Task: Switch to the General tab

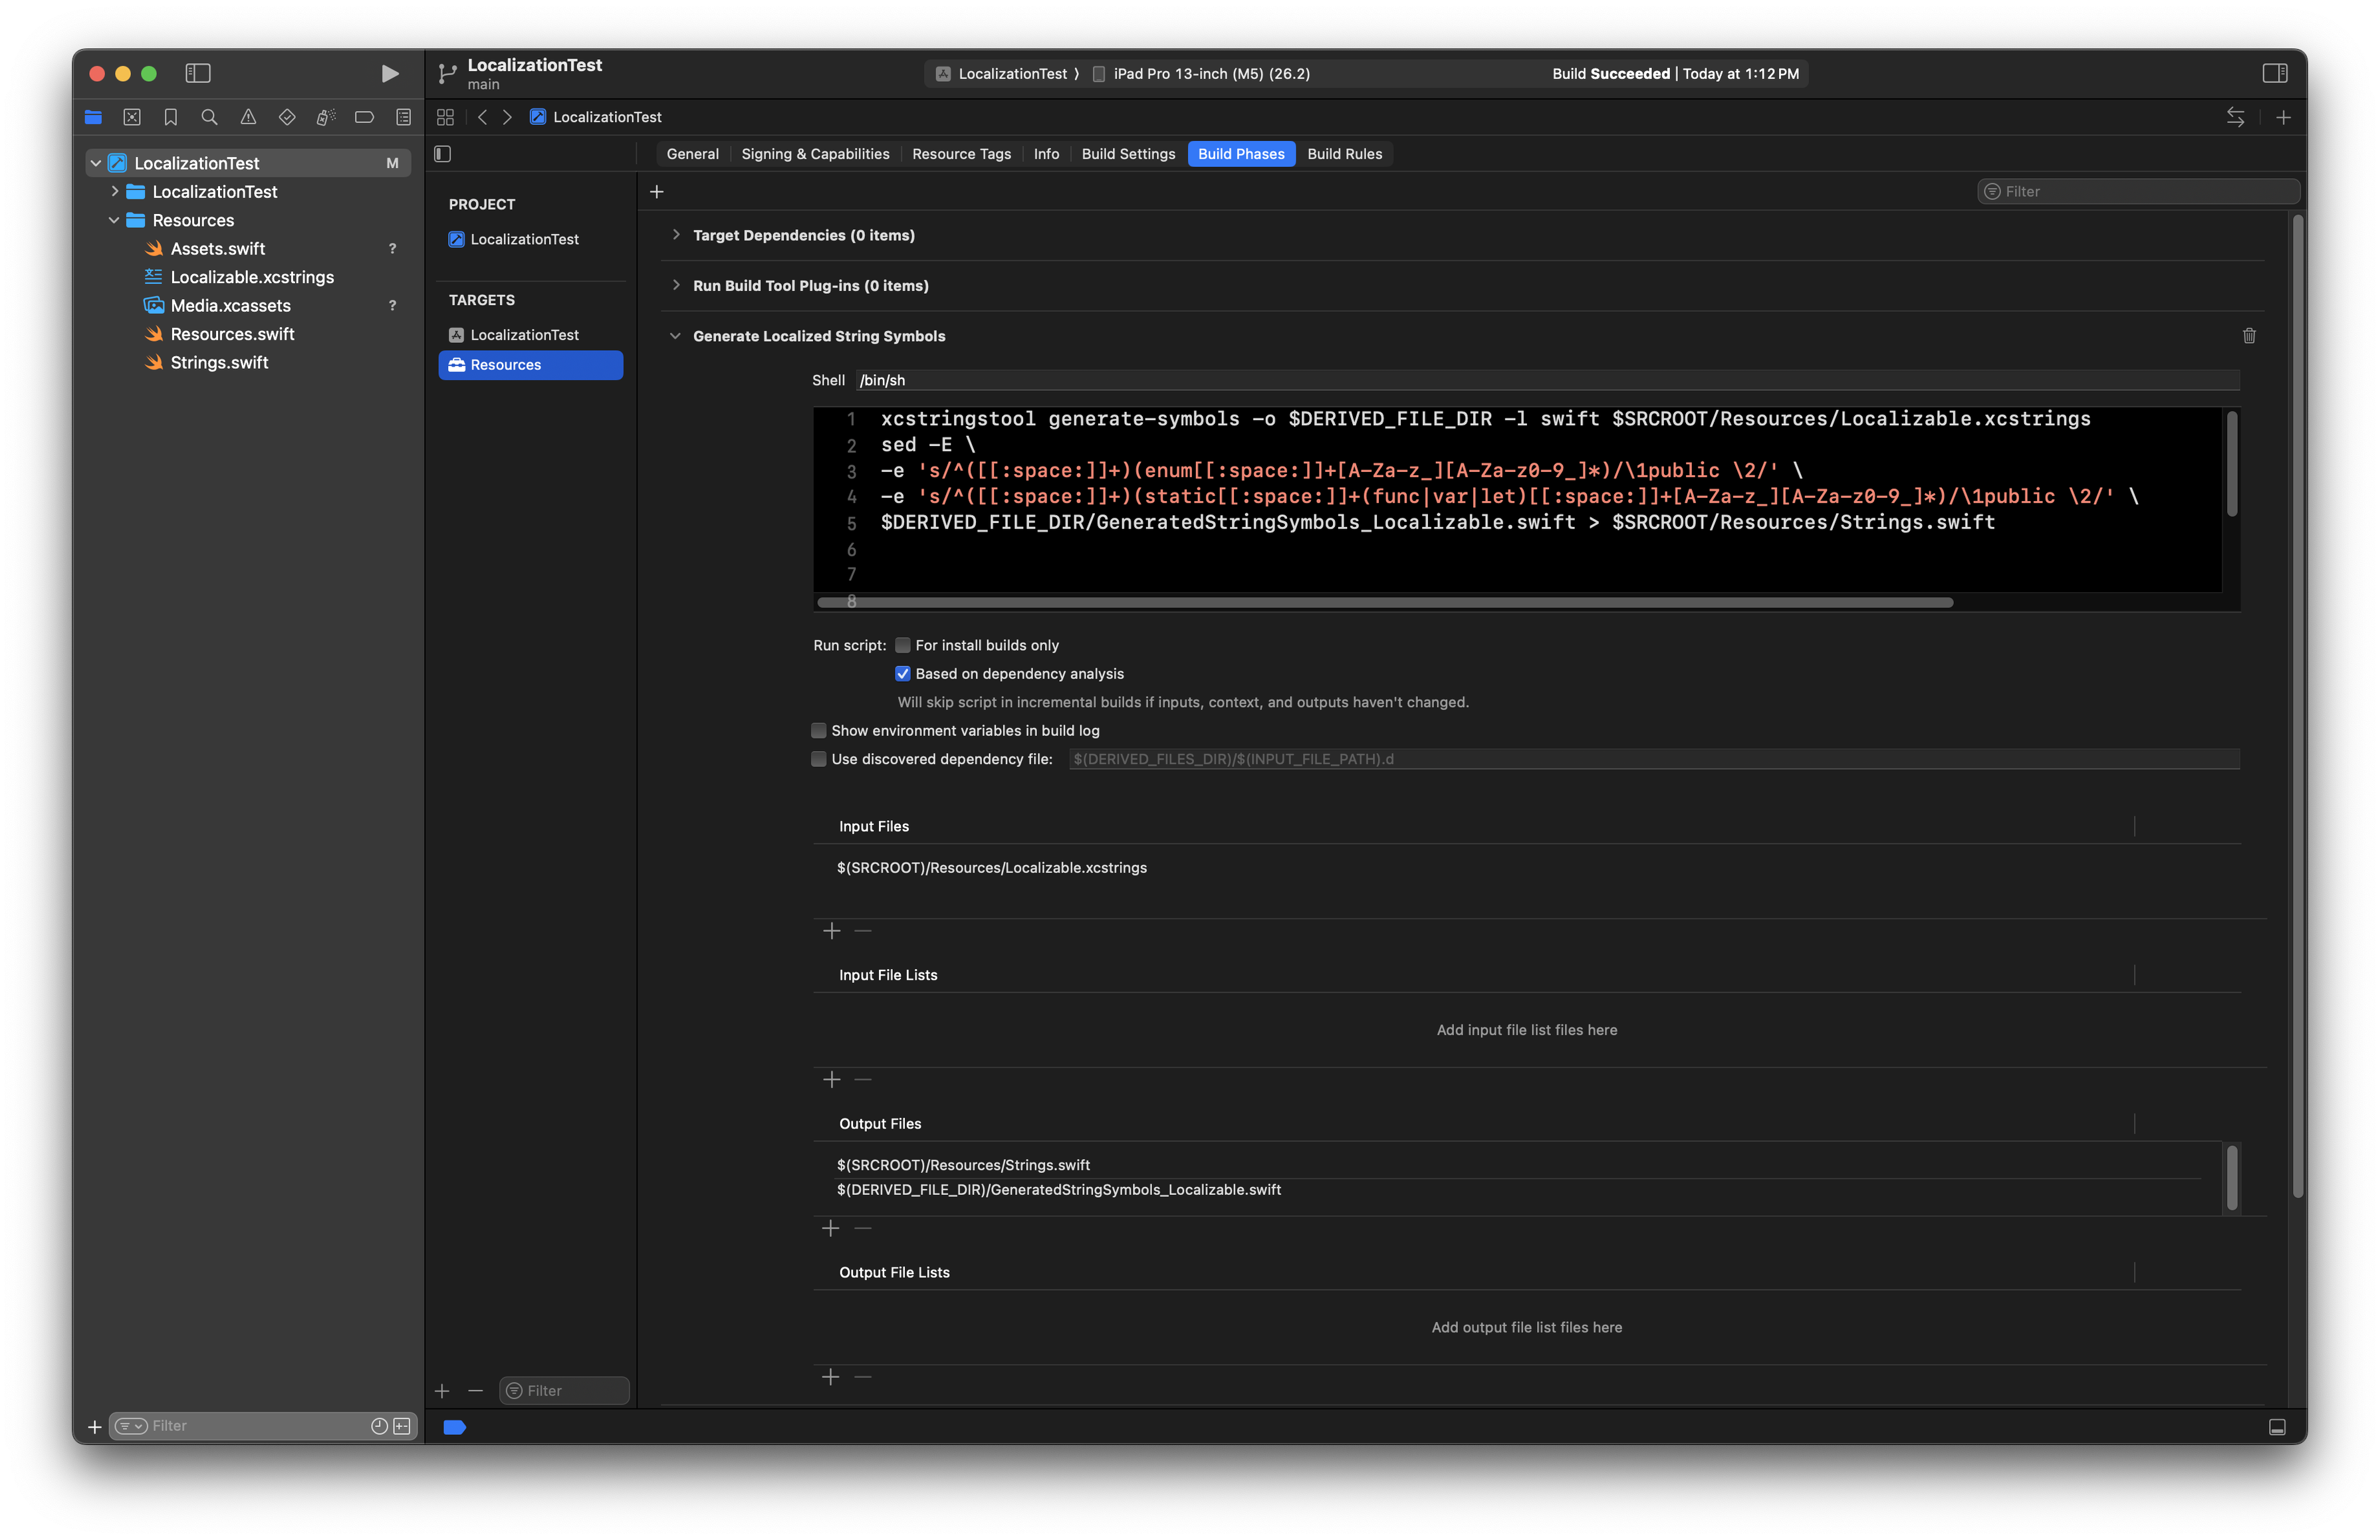Action: (692, 154)
